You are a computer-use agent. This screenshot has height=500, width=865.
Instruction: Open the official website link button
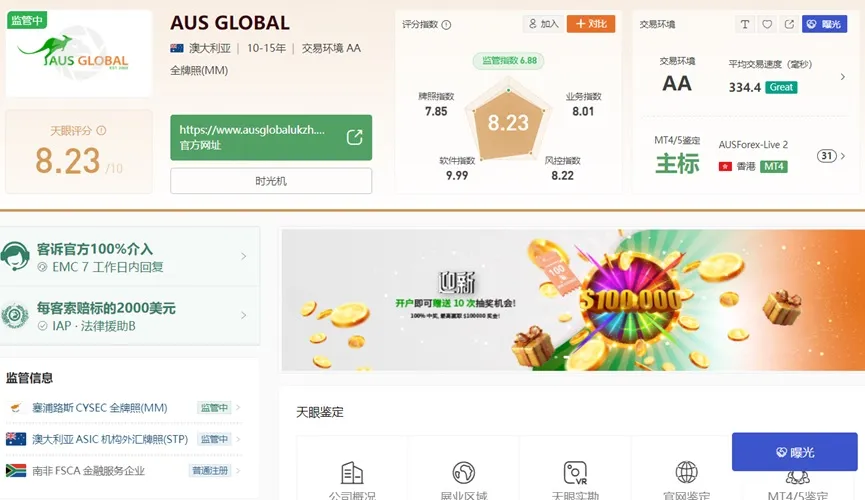pyautogui.click(x=271, y=137)
